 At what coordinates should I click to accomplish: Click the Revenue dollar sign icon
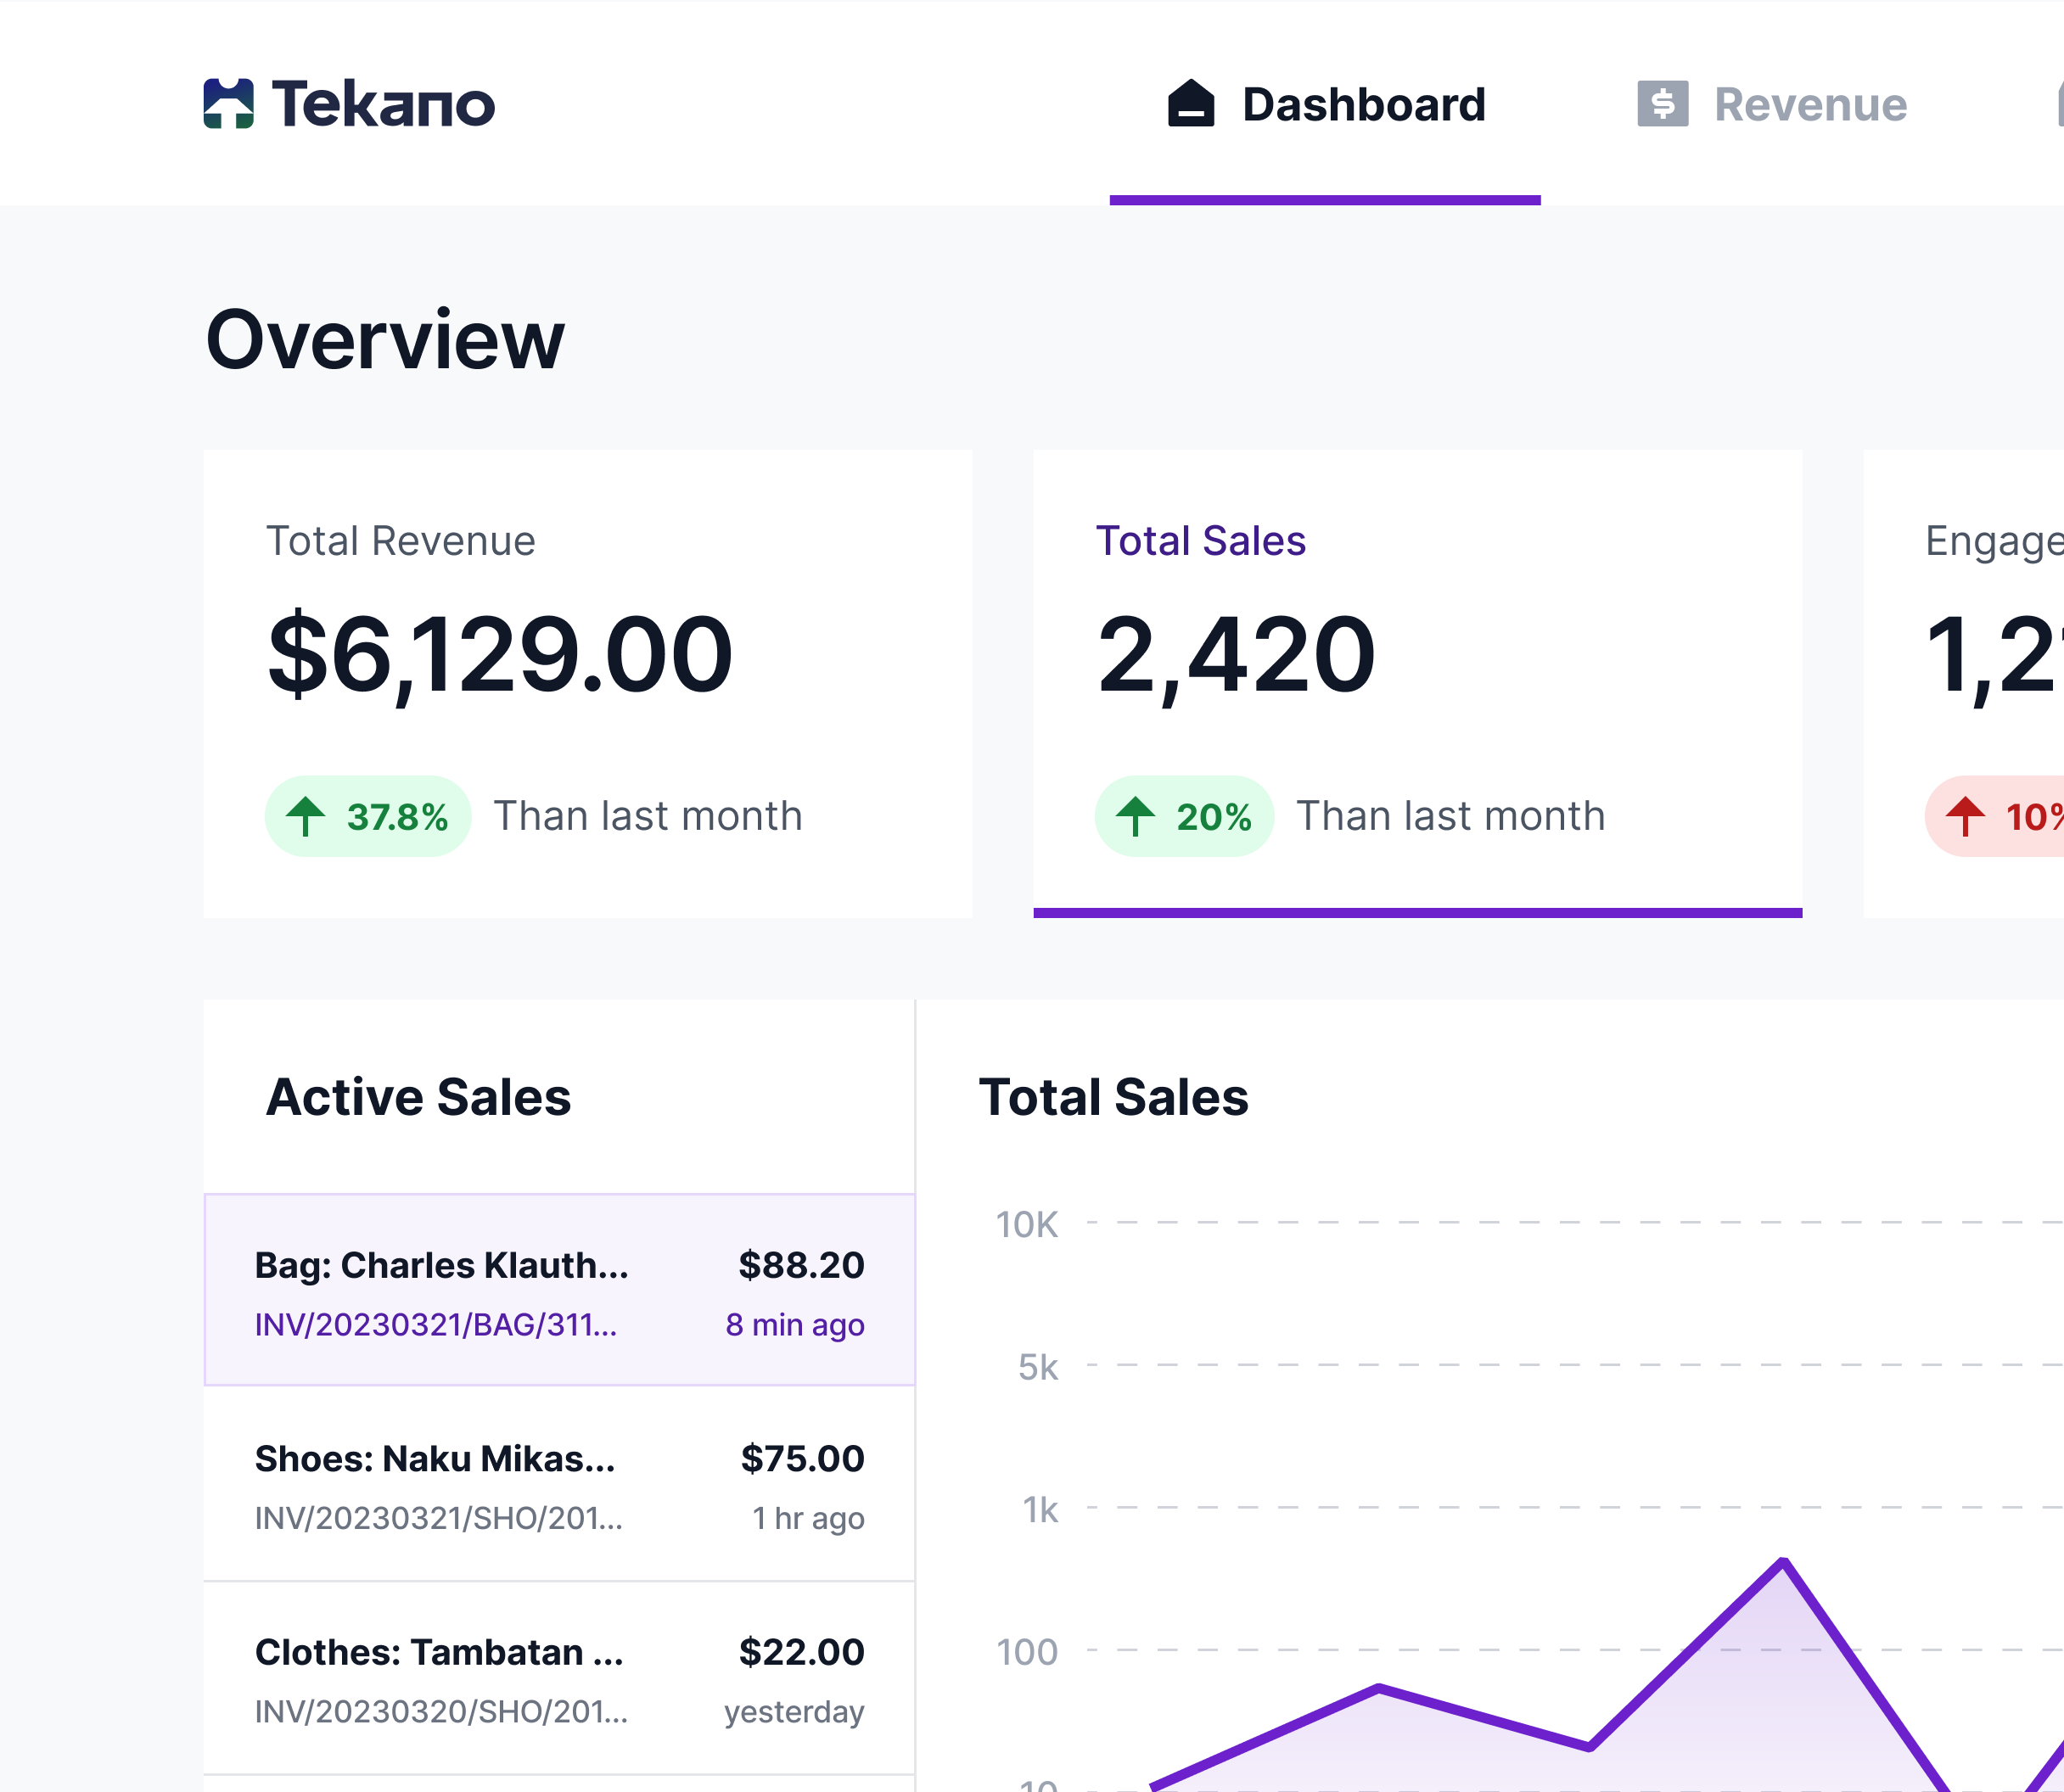1662,104
